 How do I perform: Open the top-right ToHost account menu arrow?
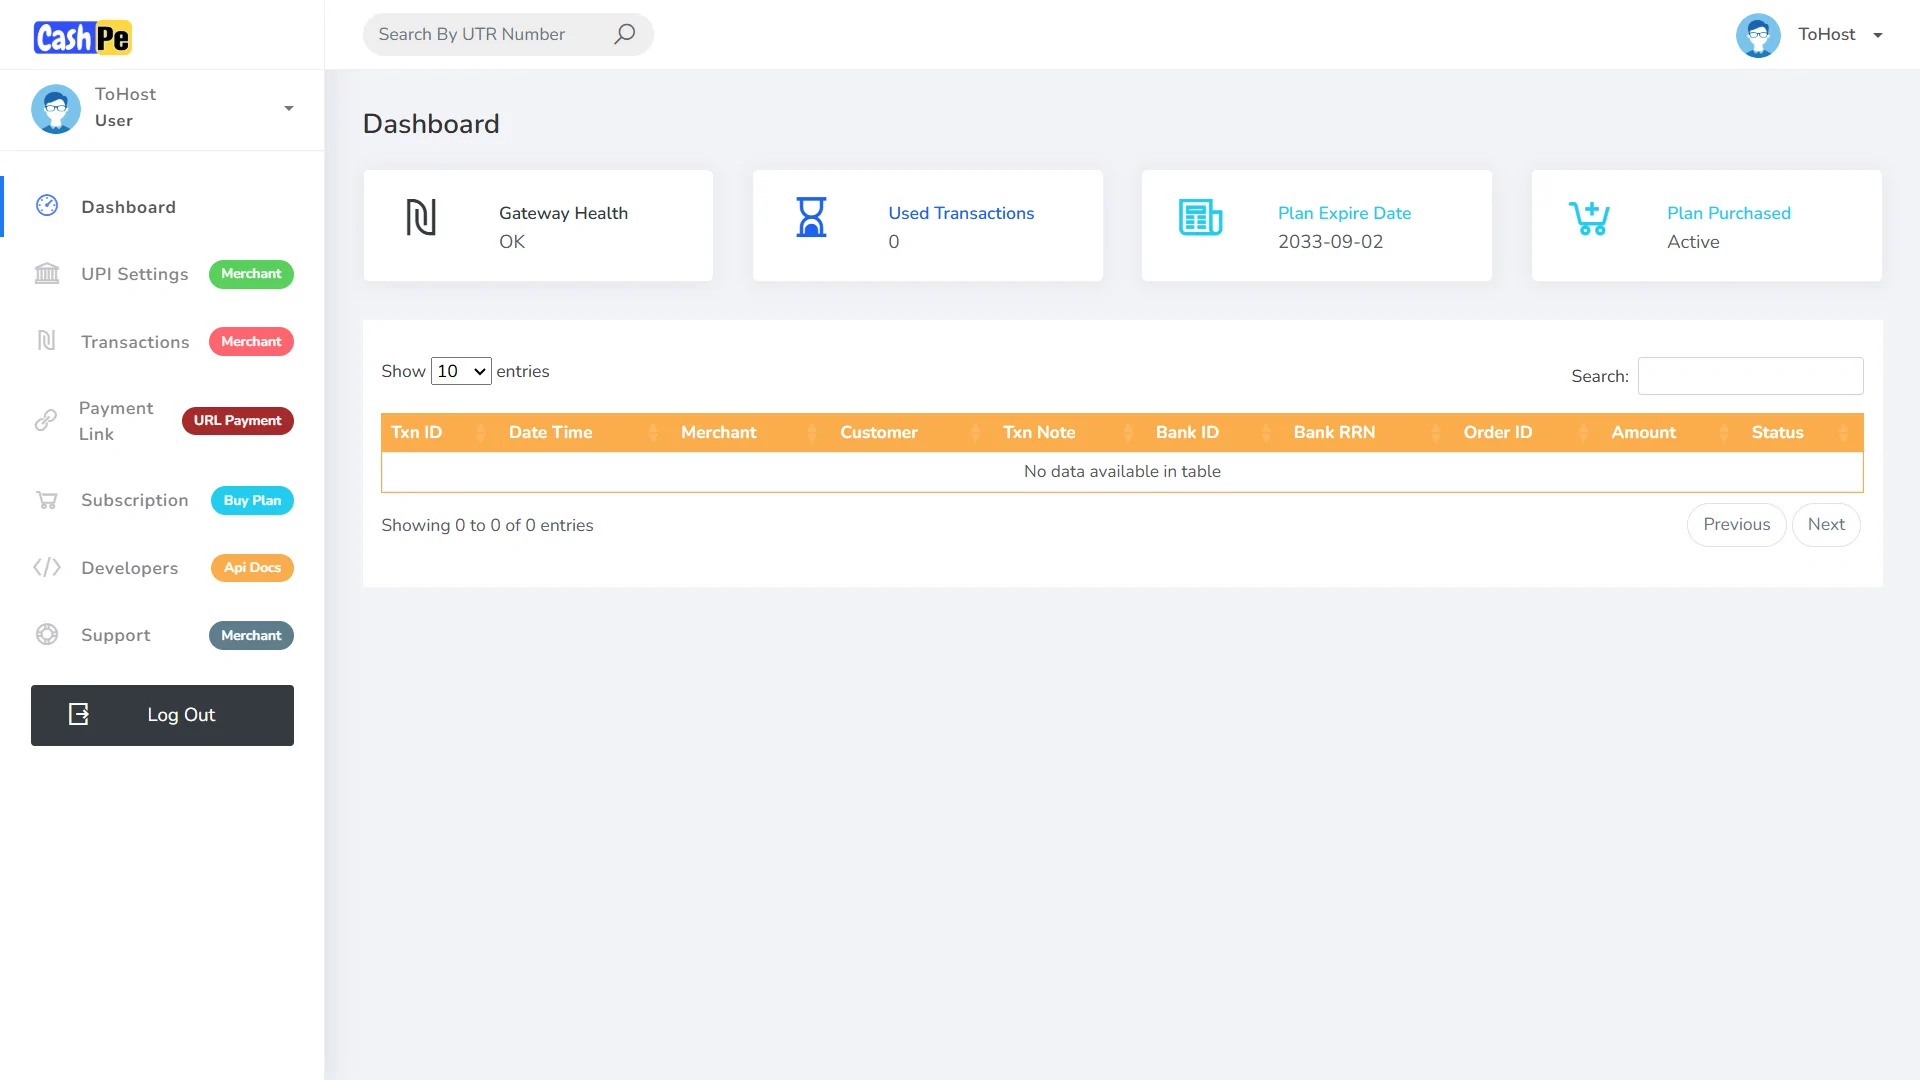tap(1878, 35)
